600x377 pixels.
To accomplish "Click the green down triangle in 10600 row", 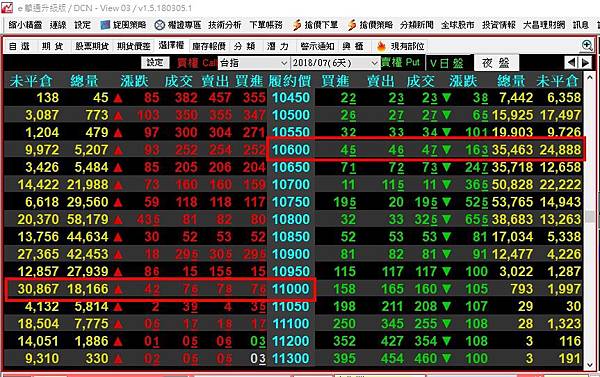I will coord(446,150).
